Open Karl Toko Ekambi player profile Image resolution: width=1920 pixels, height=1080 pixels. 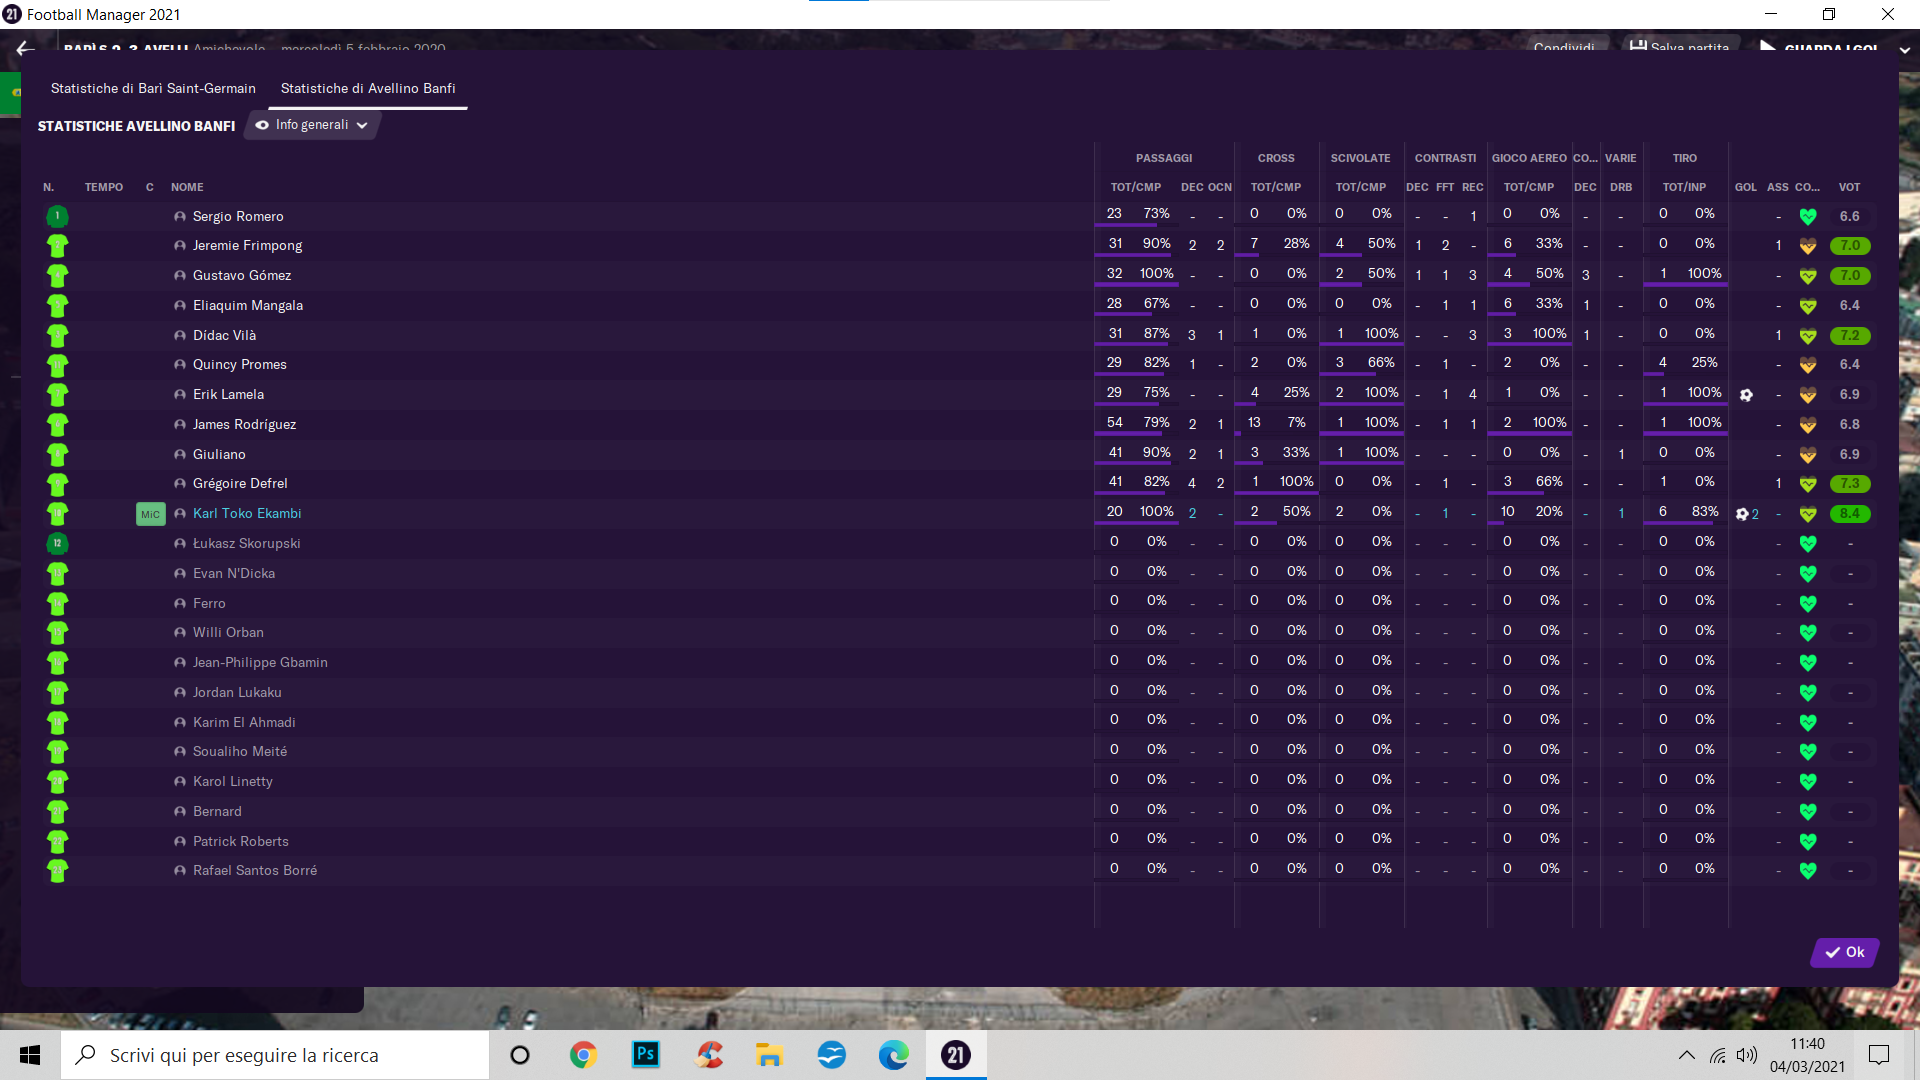246,513
